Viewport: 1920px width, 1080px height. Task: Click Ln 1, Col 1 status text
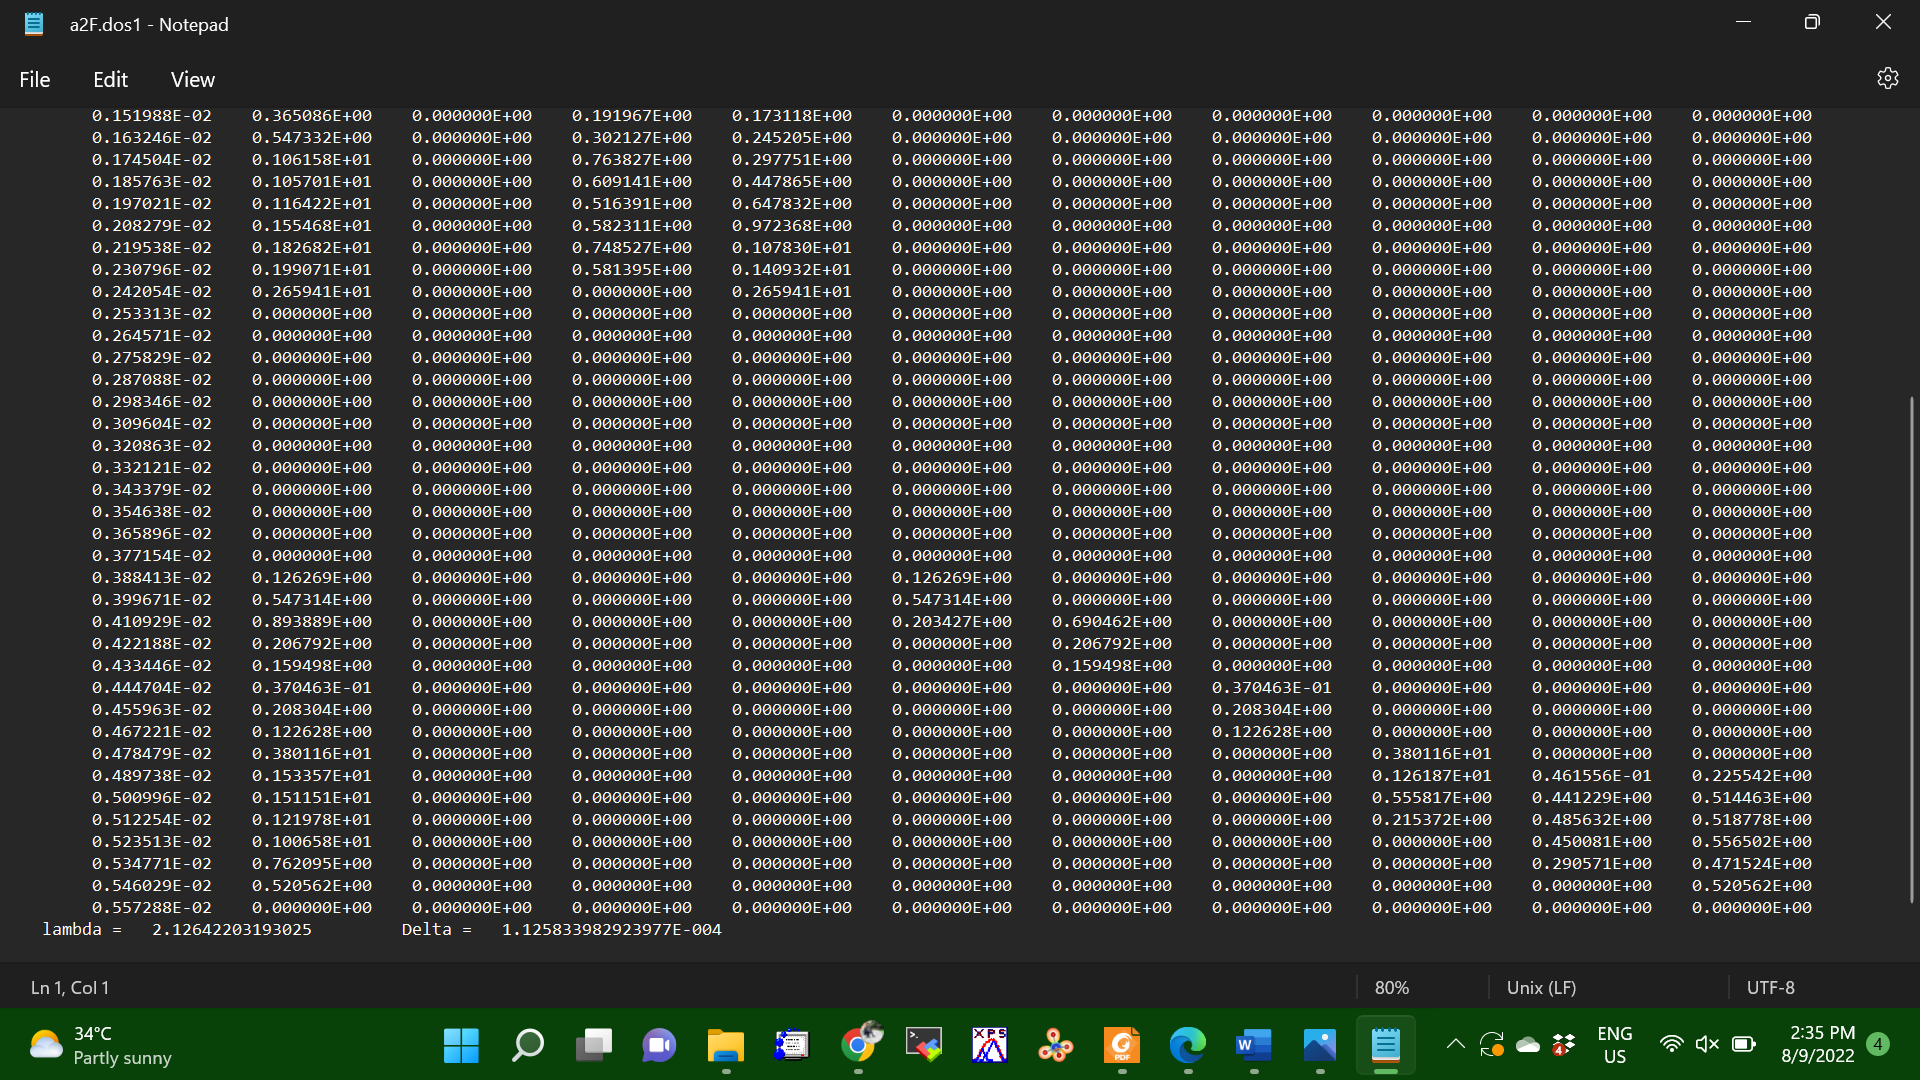point(70,988)
